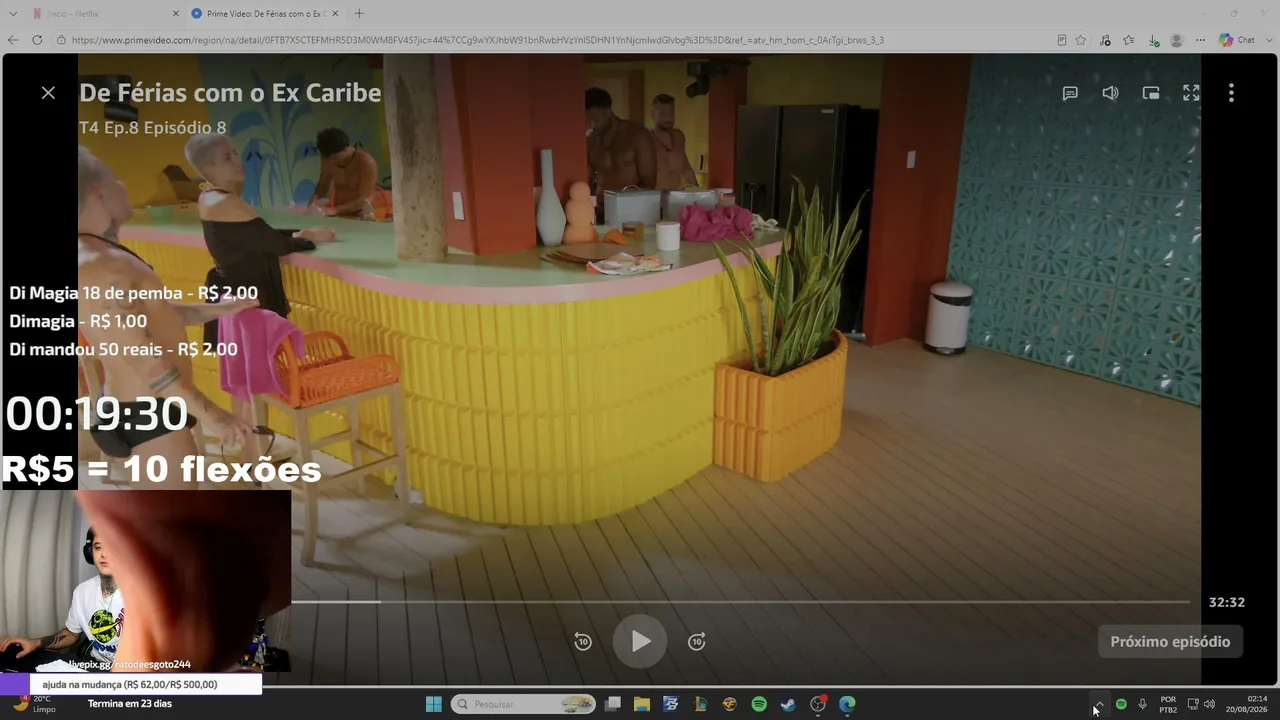Image resolution: width=1280 pixels, height=720 pixels.
Task: Skip forward 10 seconds
Action: [x=697, y=641]
